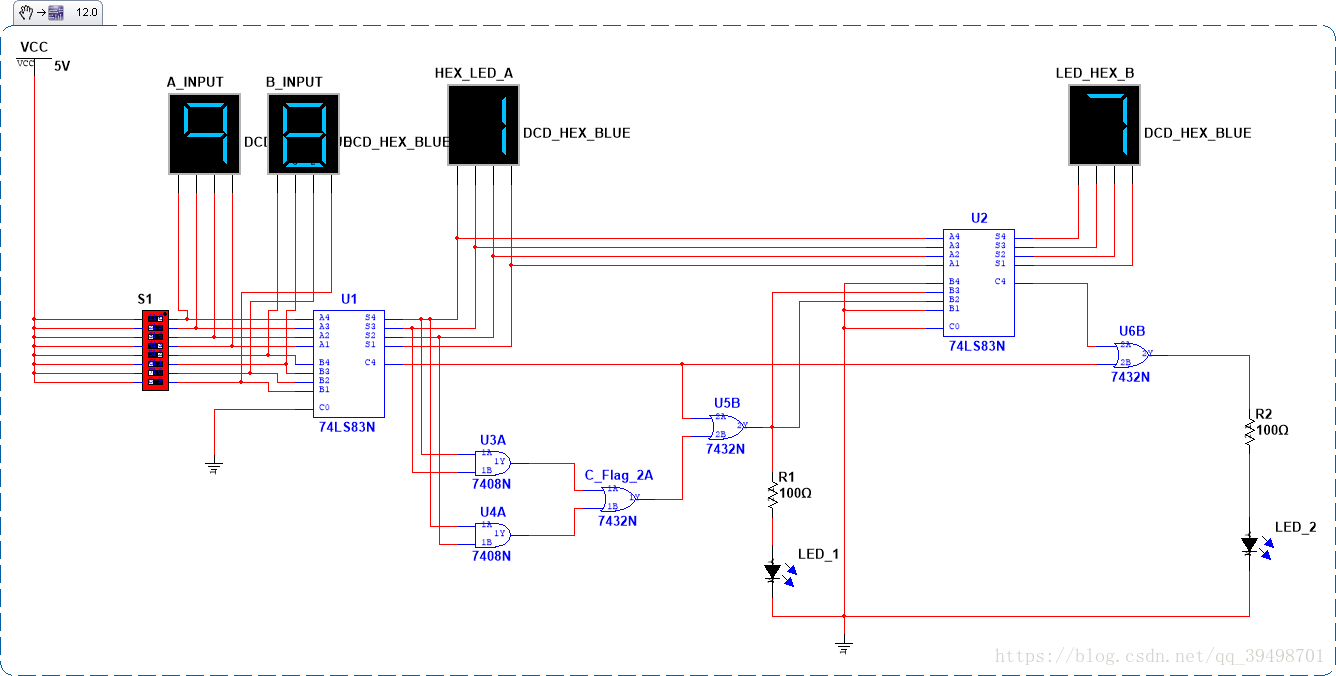Click the A_INPUT title label
Screen dimensions: 1336x676
(195, 82)
